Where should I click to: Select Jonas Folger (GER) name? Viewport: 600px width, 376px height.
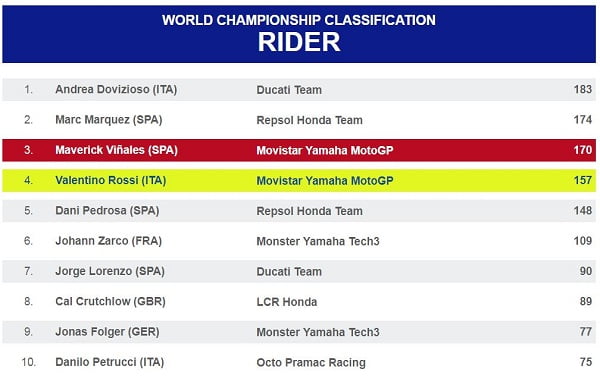tap(107, 332)
